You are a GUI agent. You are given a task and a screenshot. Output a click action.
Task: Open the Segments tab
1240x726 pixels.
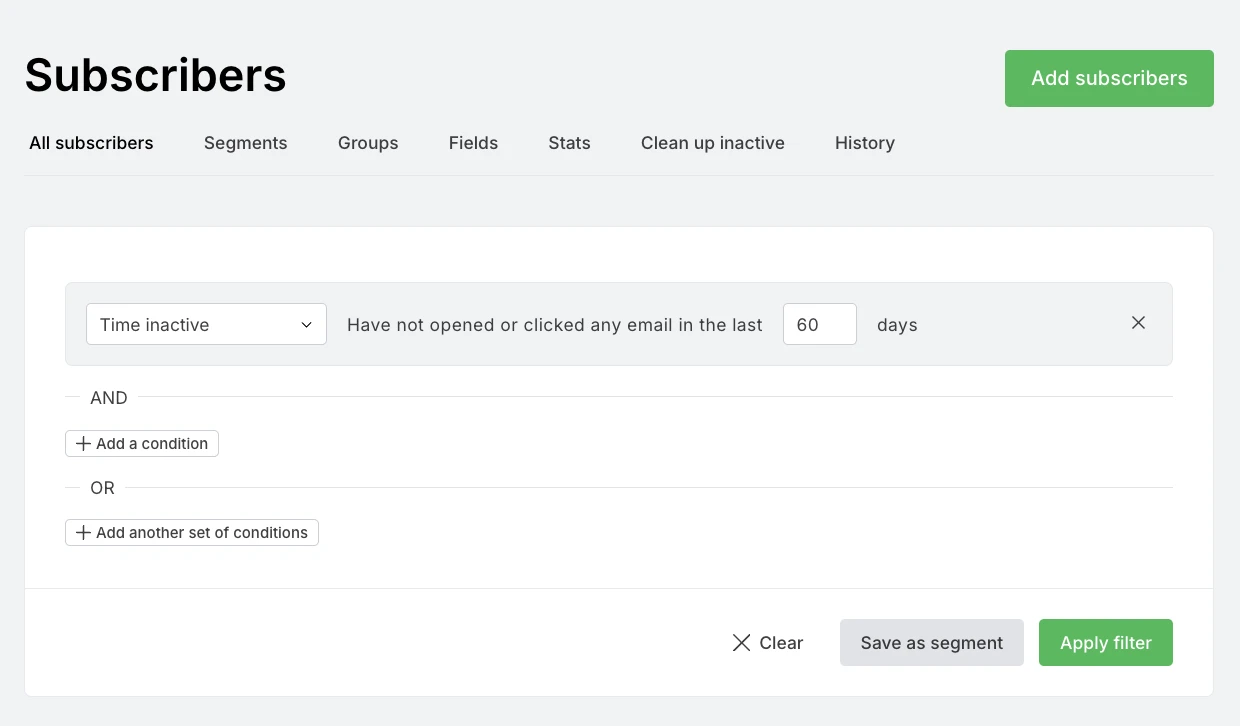pyautogui.click(x=245, y=143)
